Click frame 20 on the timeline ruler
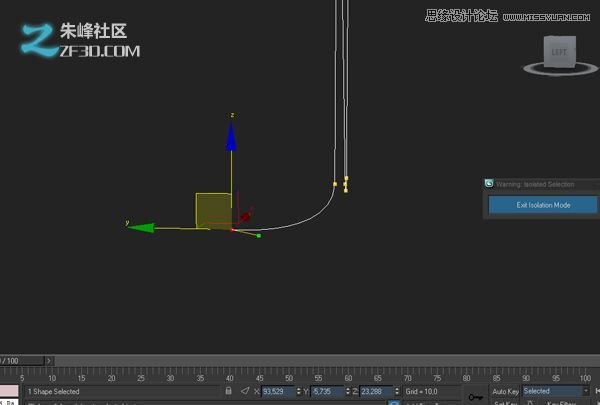The width and height of the screenshot is (600, 405). [x=111, y=378]
